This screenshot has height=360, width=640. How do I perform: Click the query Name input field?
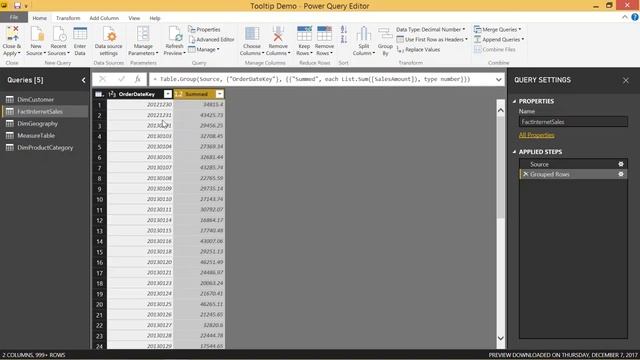573,122
